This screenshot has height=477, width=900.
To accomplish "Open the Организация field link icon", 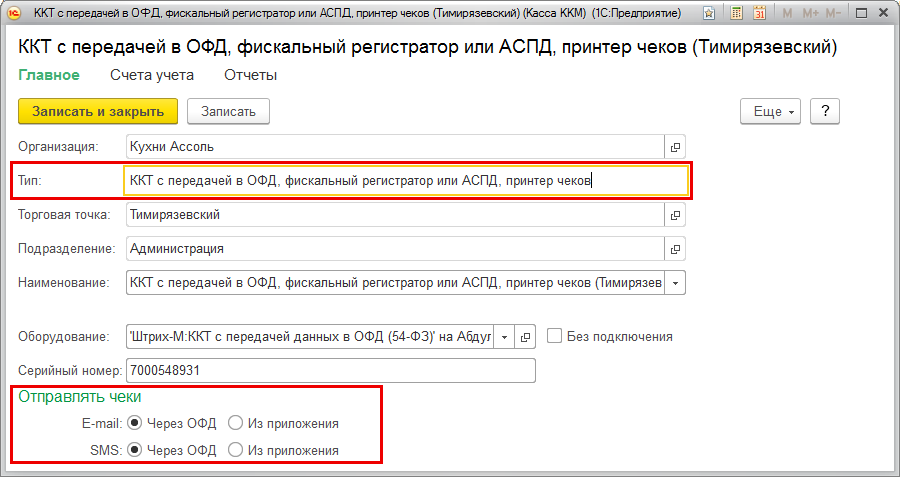I will pyautogui.click(x=675, y=147).
